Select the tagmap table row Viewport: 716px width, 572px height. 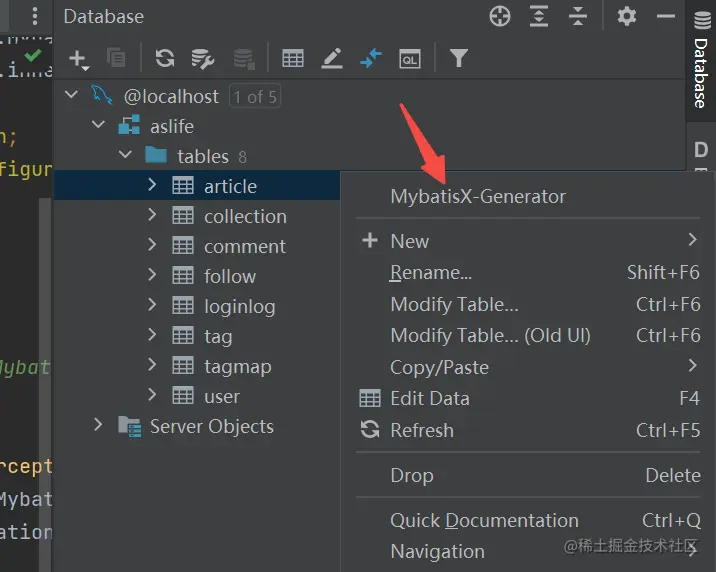[x=197, y=366]
